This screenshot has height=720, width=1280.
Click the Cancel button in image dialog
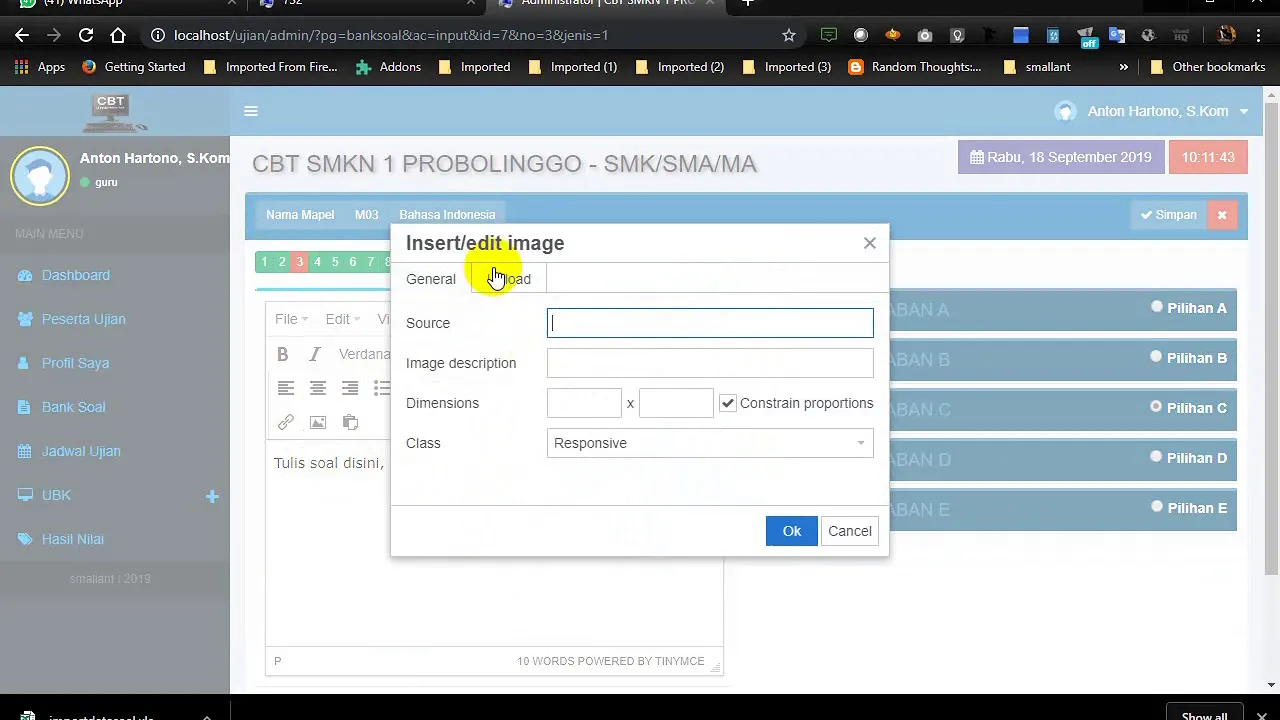click(850, 531)
